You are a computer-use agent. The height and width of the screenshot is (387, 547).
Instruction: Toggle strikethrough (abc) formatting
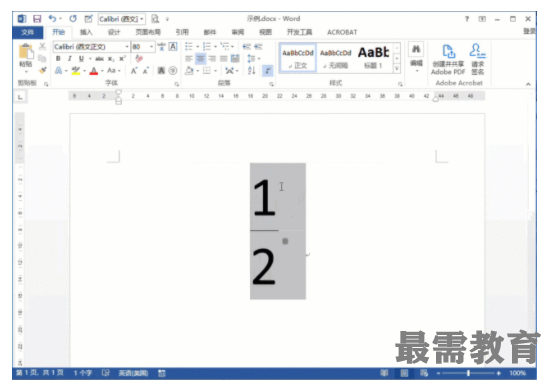coord(99,58)
